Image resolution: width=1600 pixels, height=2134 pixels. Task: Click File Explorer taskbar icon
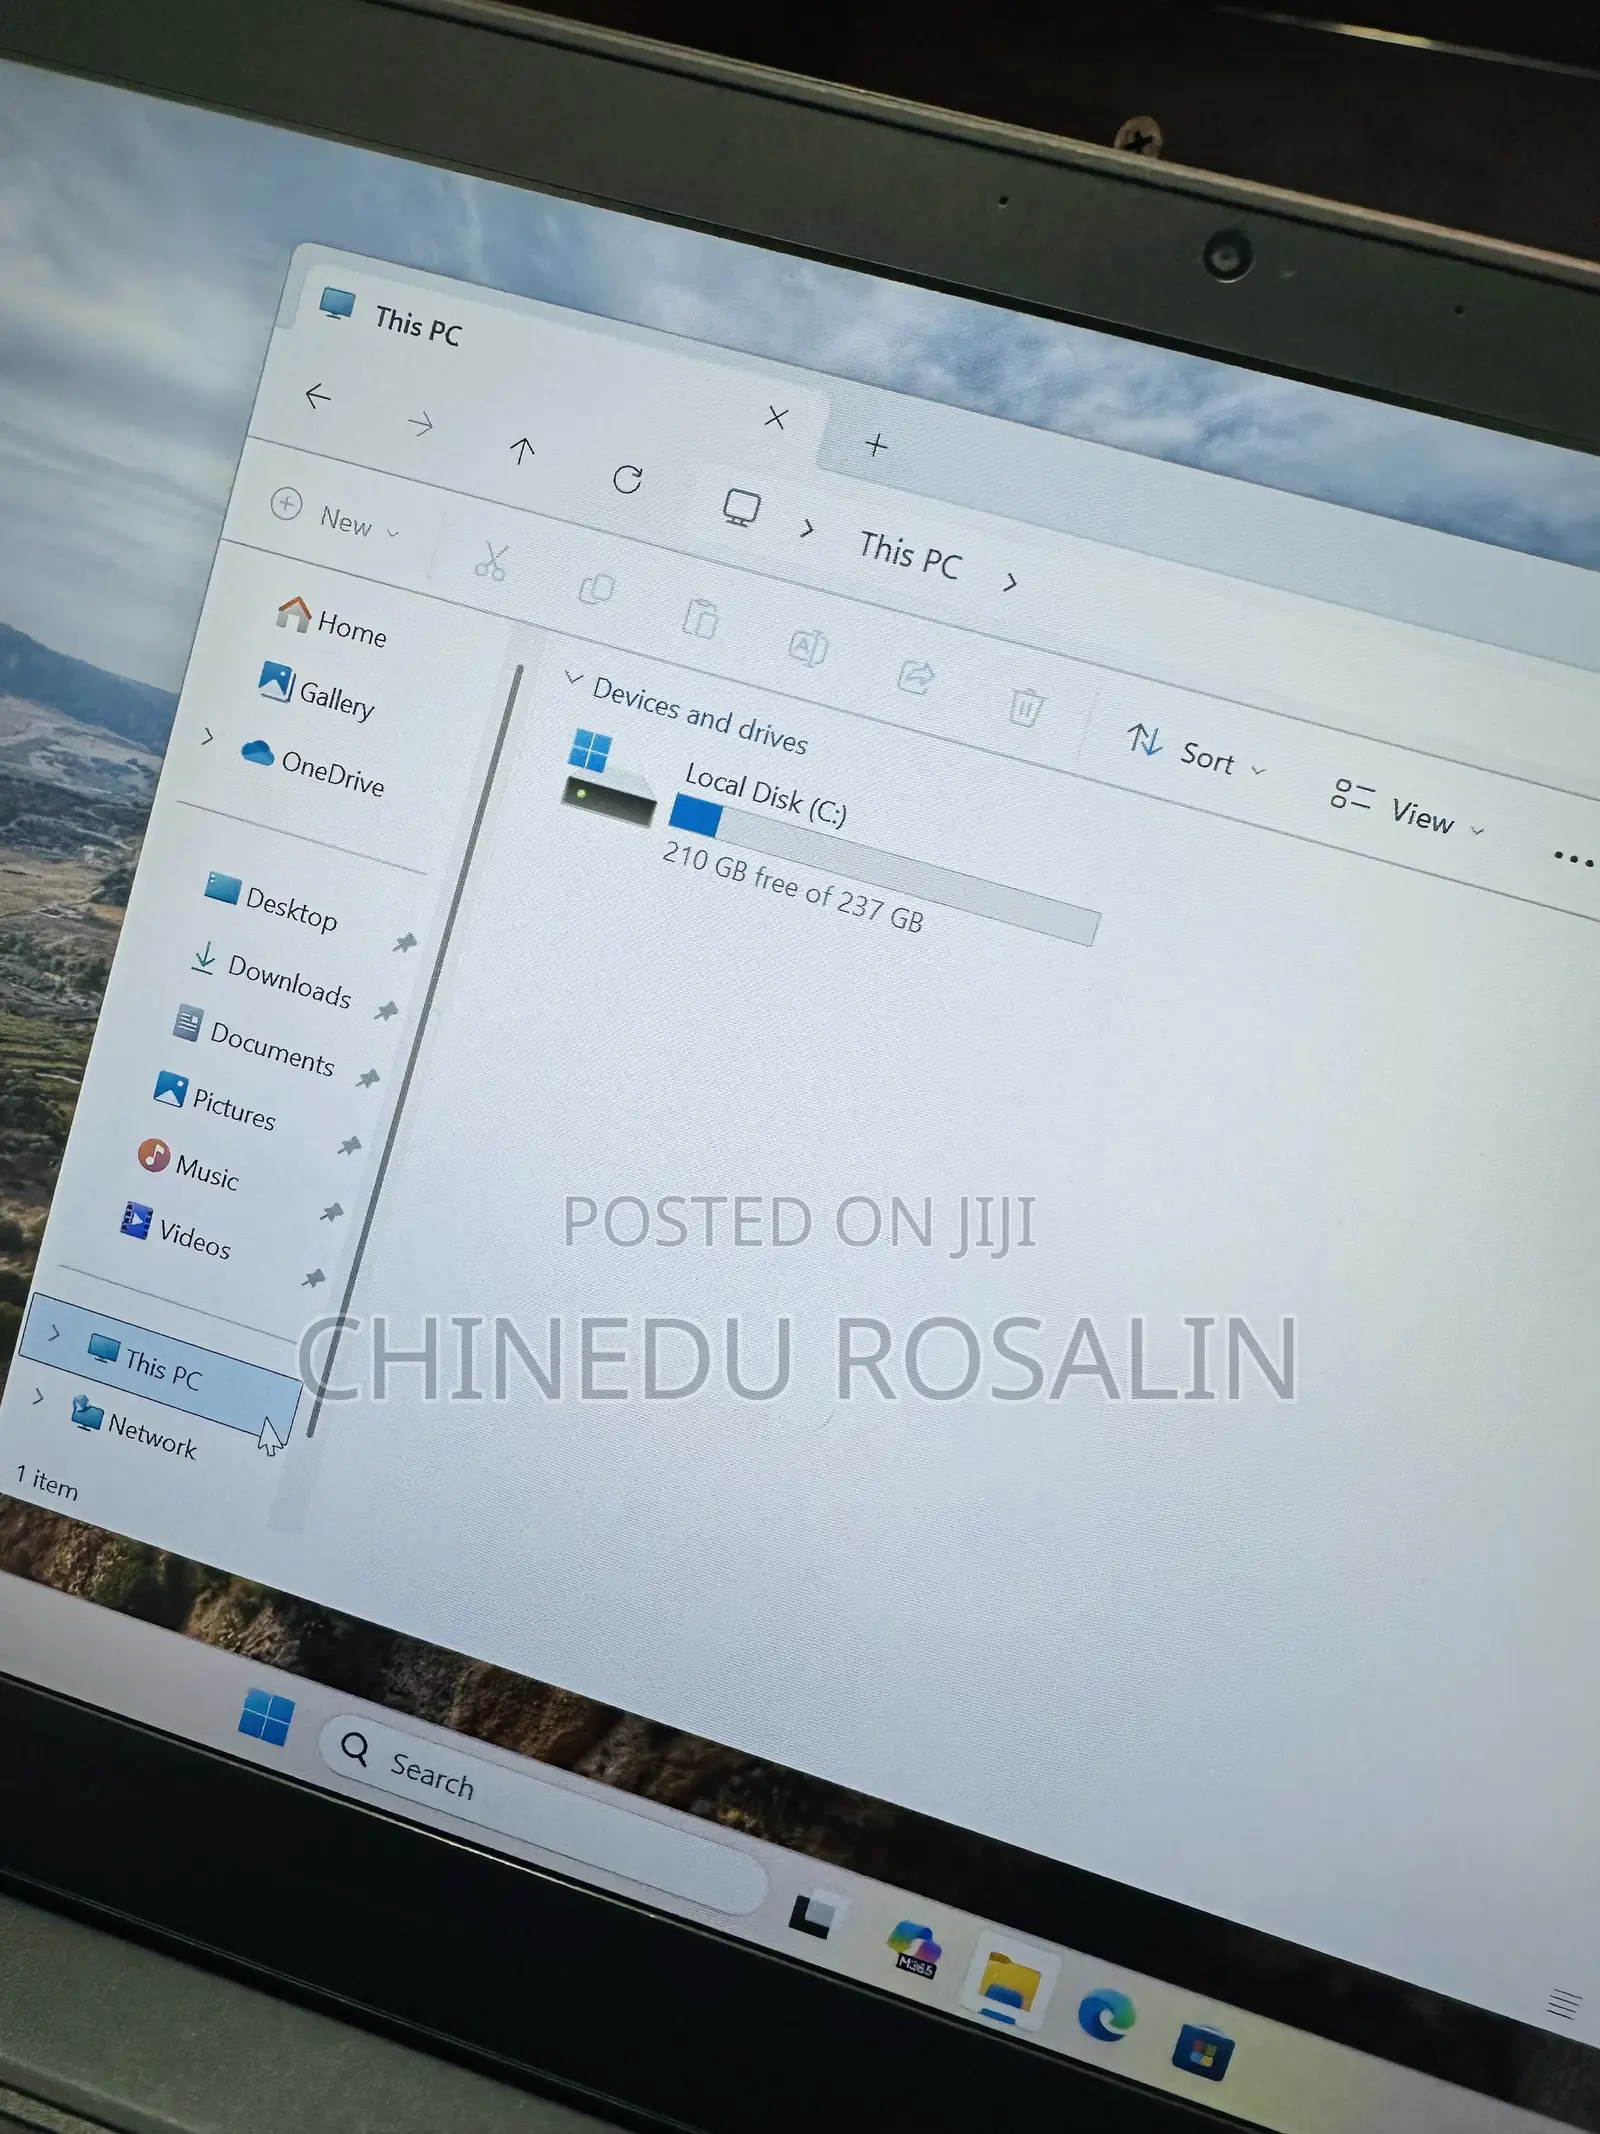[x=1010, y=1982]
